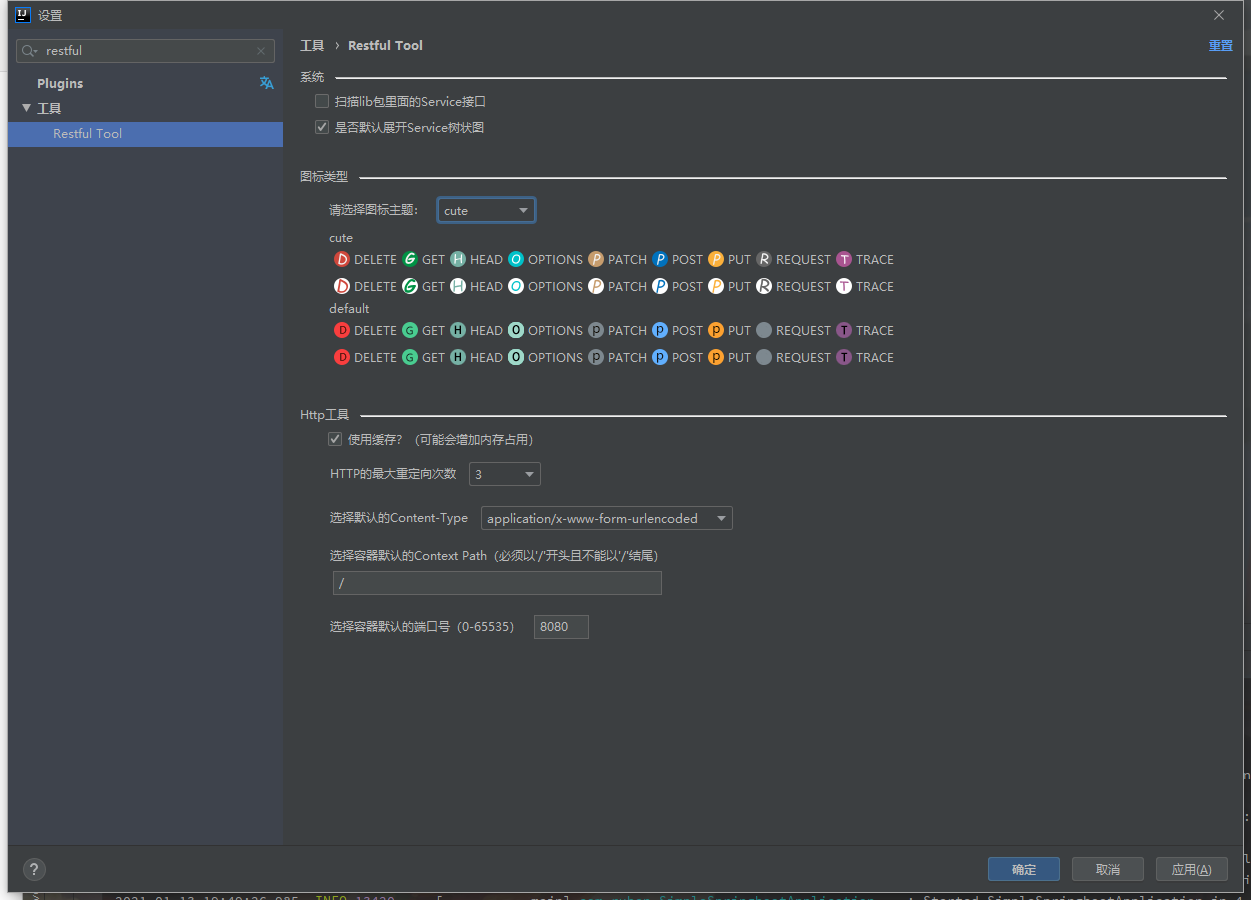The image size is (1251, 900).
Task: Click the translate icon next to Plugins
Action: click(x=266, y=83)
